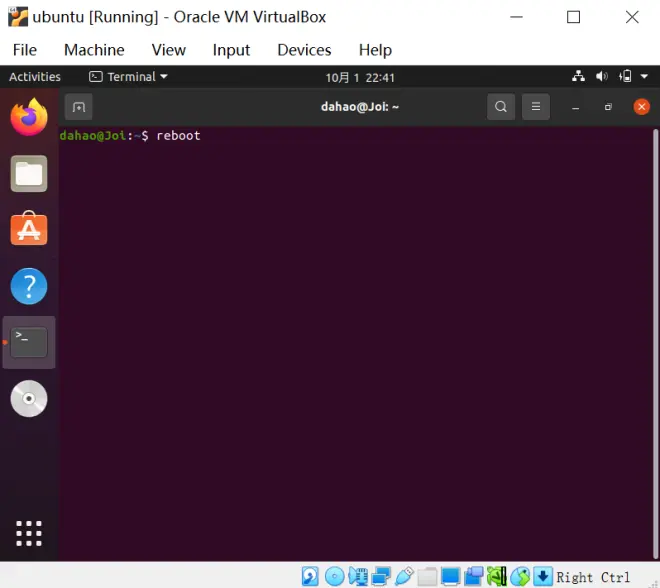Click the volume indicator in top bar

pos(602,76)
